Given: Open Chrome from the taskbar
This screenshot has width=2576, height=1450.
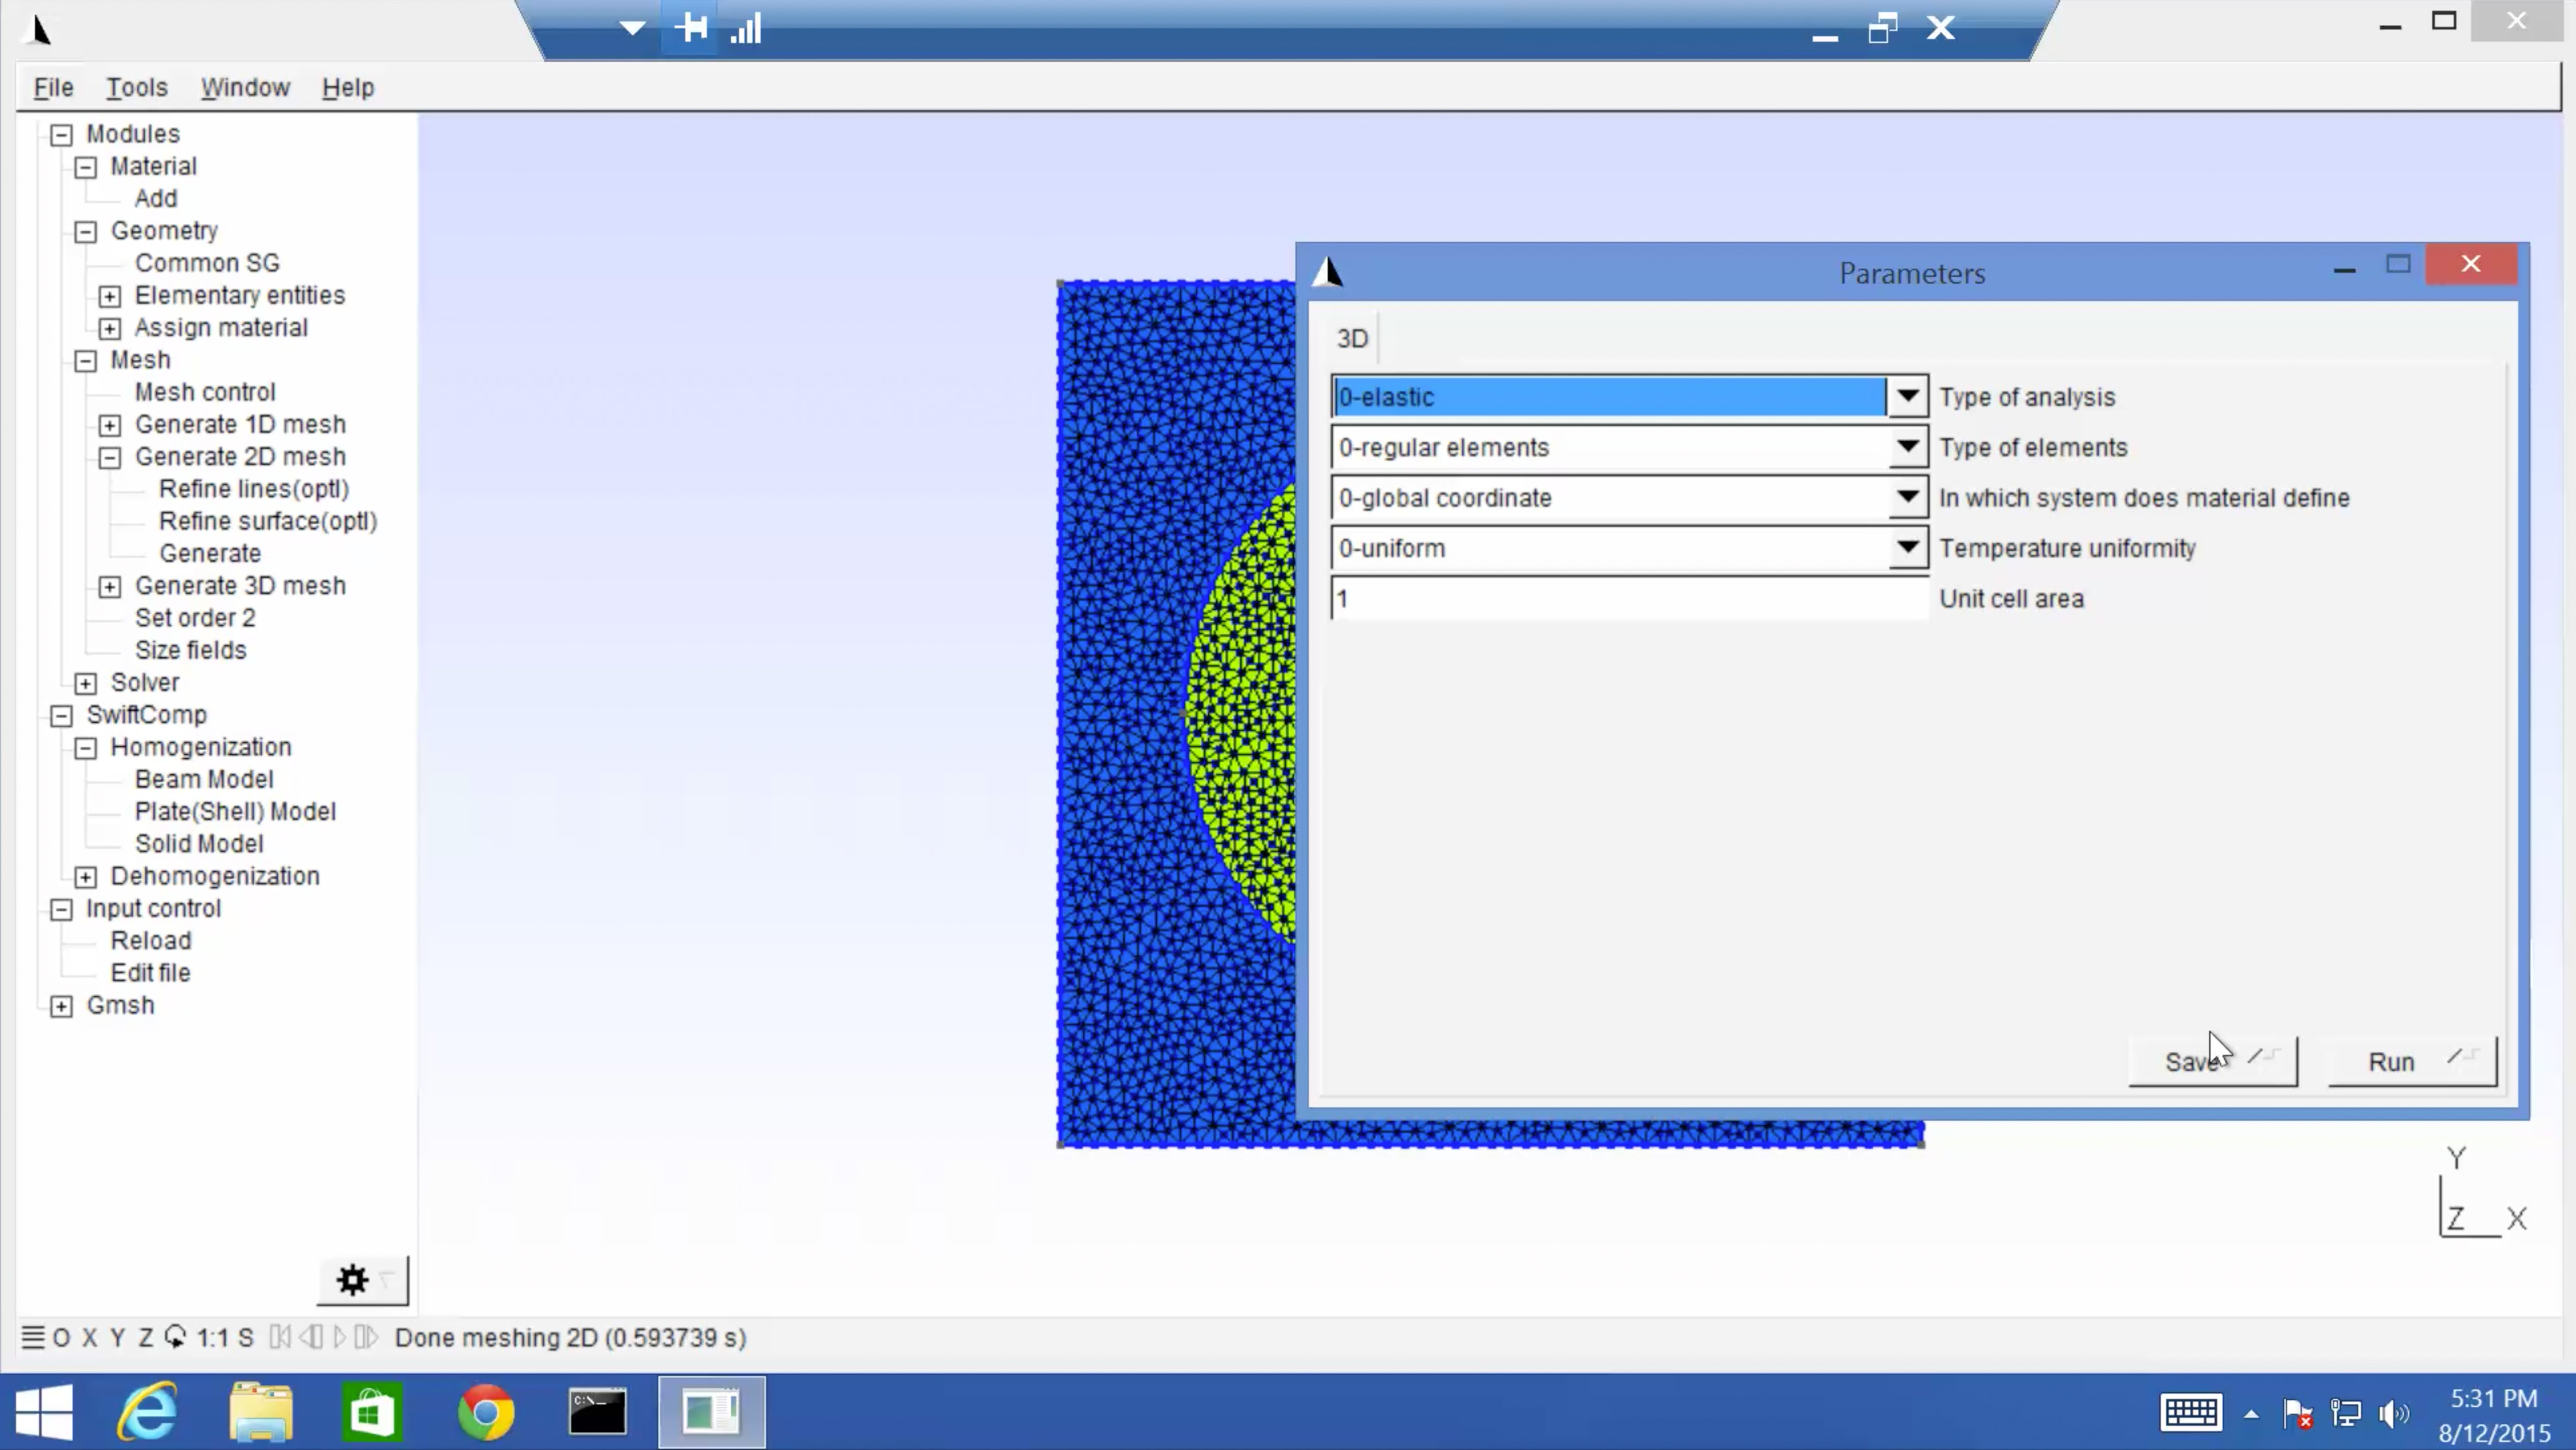Looking at the screenshot, I should click(486, 1412).
